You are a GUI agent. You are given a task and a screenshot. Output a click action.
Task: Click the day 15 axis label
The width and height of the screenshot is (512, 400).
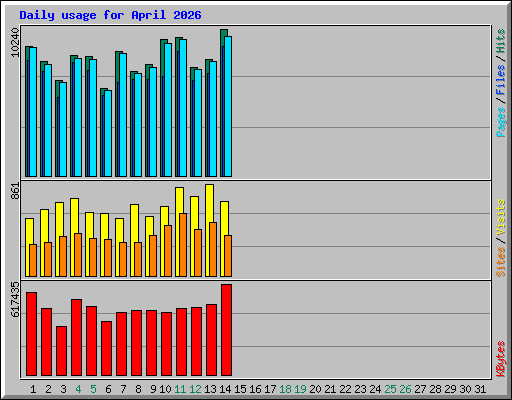[240, 389]
